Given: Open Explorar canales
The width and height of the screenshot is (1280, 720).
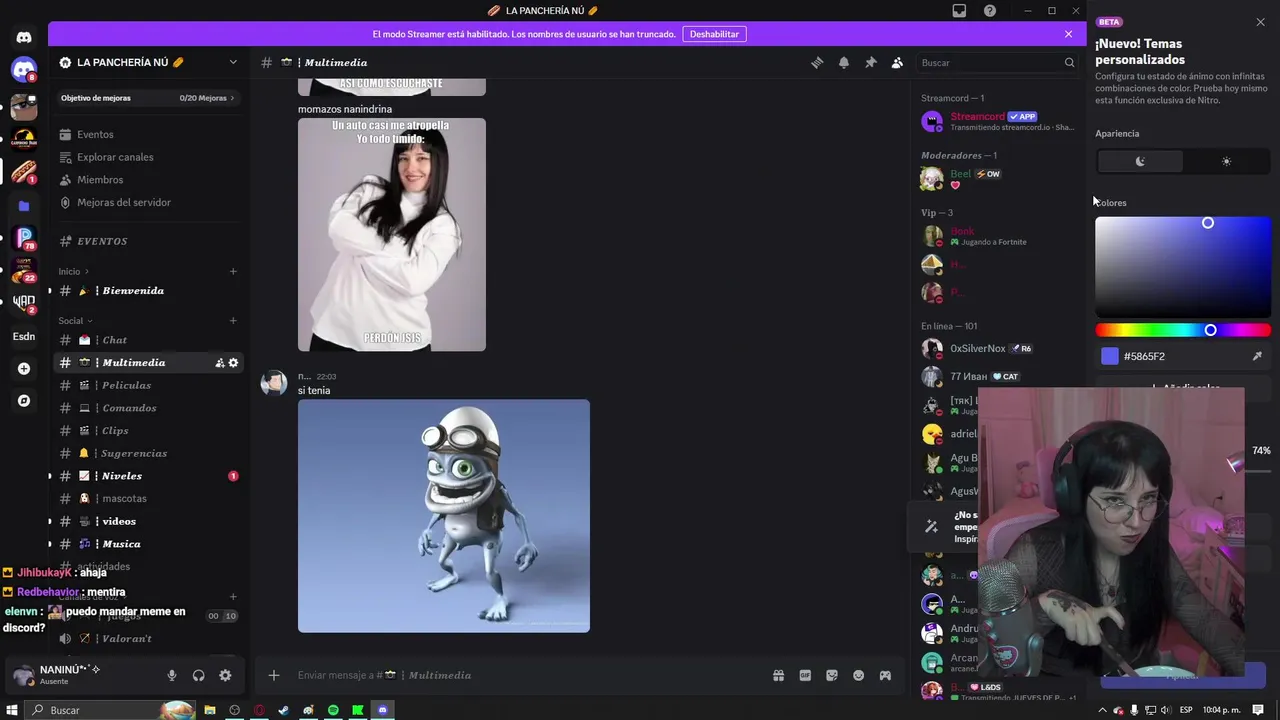Looking at the screenshot, I should tap(148, 157).
